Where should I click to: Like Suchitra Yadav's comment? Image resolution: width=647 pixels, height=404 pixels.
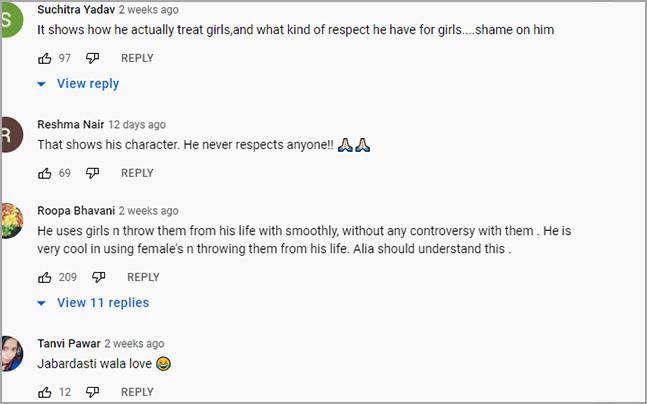point(45,58)
